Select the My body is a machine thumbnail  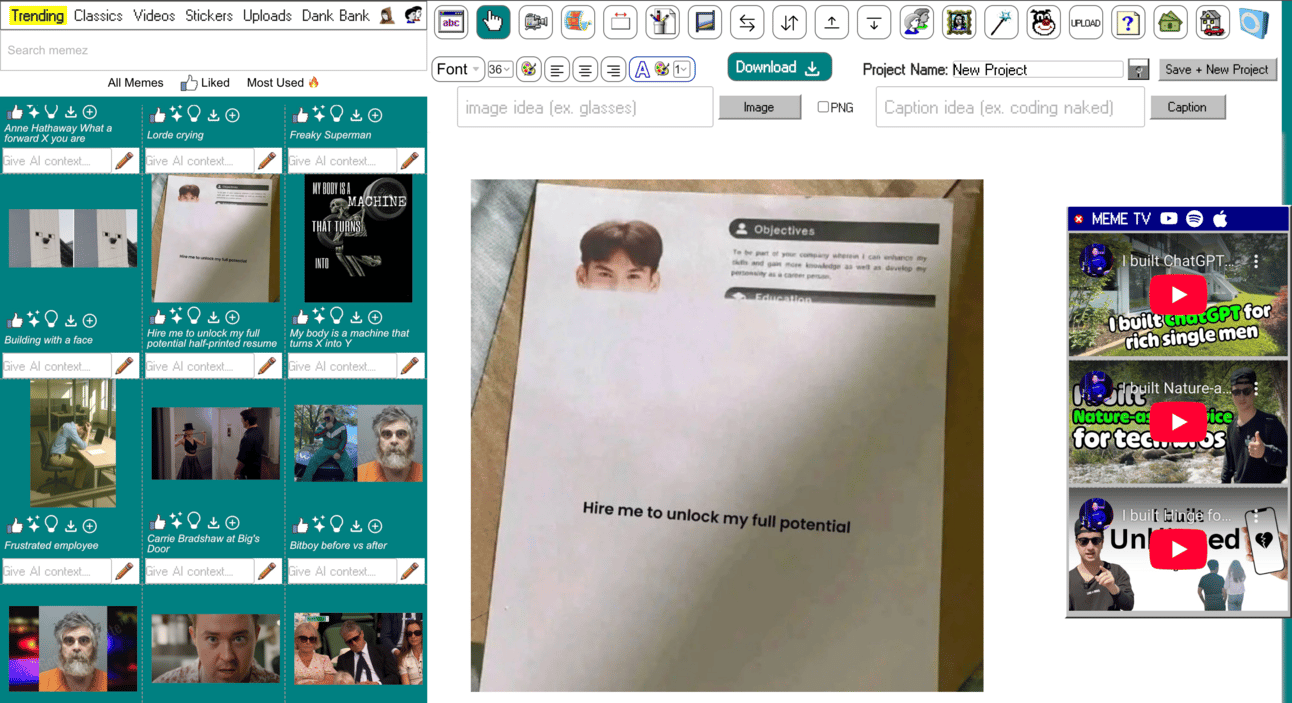pyautogui.click(x=358, y=238)
